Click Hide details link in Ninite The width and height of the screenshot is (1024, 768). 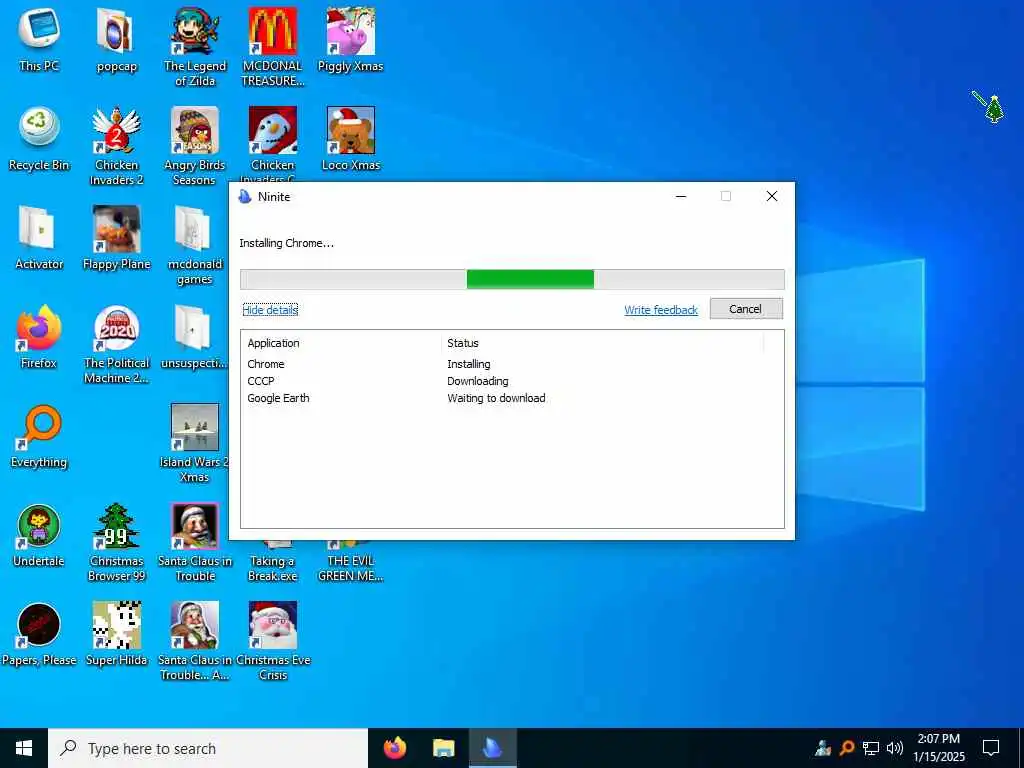[x=270, y=310]
